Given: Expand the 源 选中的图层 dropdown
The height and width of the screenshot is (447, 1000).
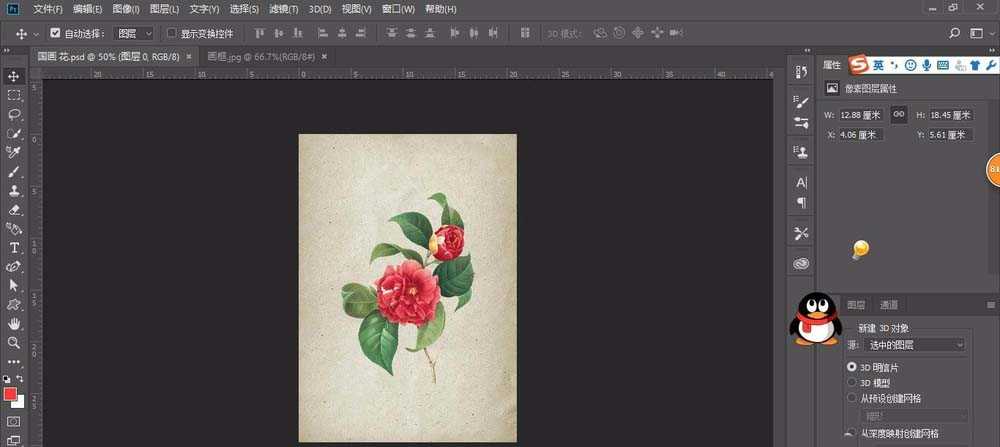Looking at the screenshot, I should click(914, 345).
